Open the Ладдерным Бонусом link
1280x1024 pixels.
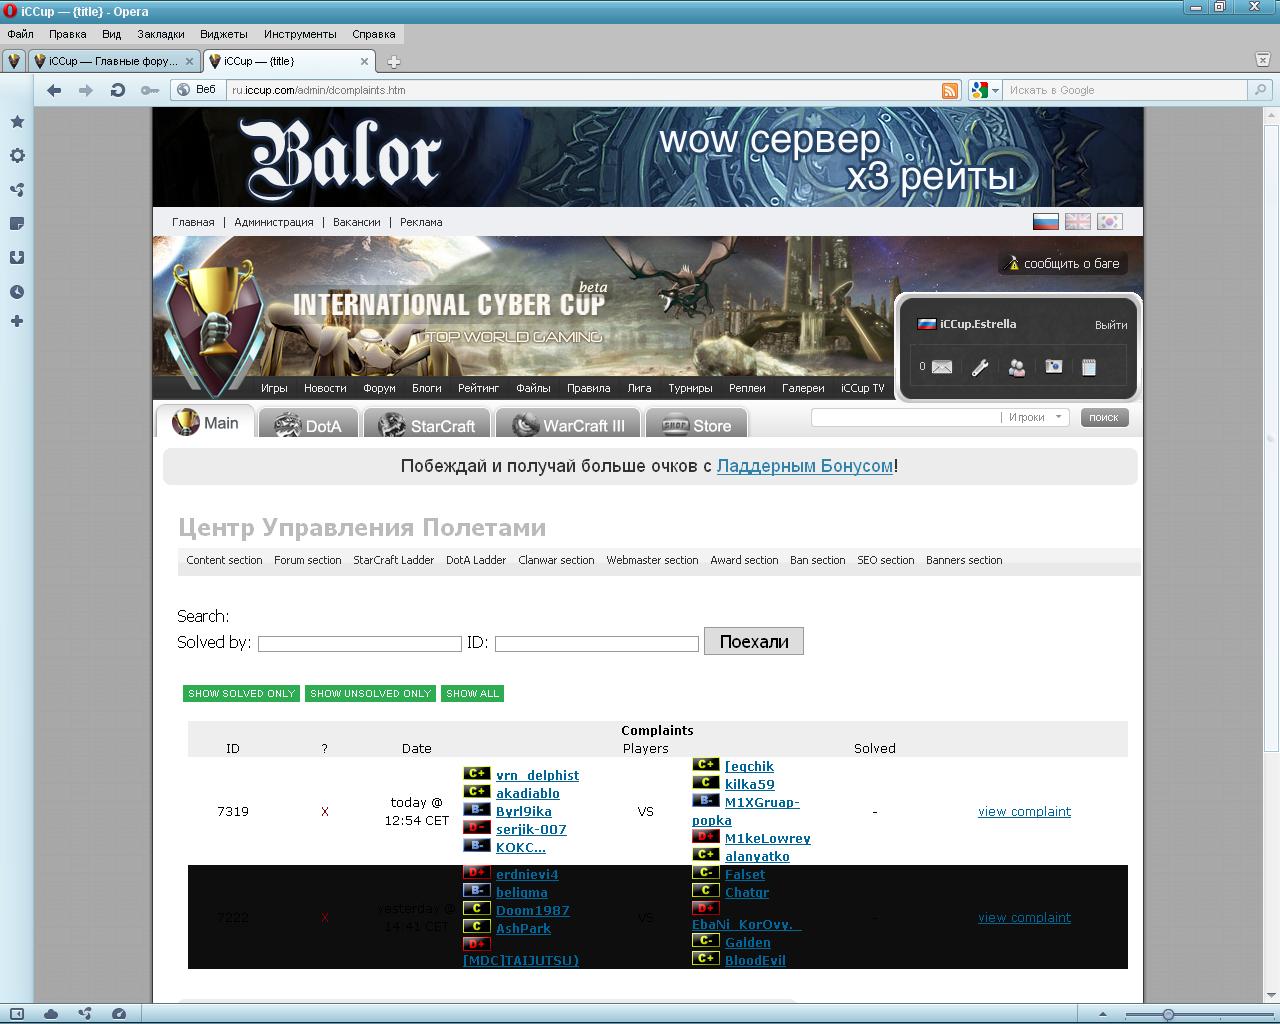click(805, 466)
